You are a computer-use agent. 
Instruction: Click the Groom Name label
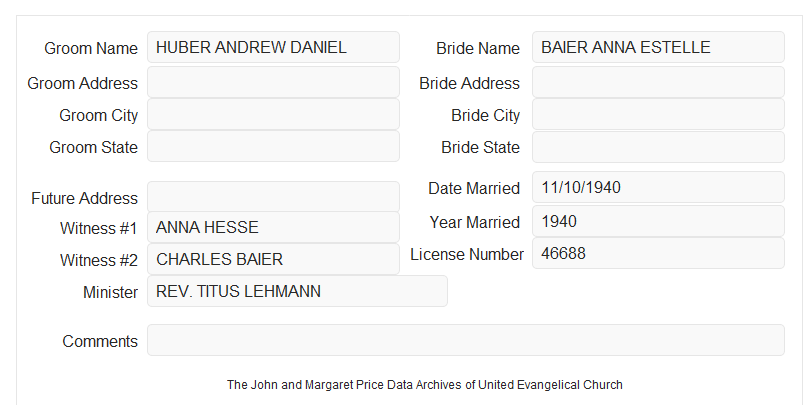91,48
